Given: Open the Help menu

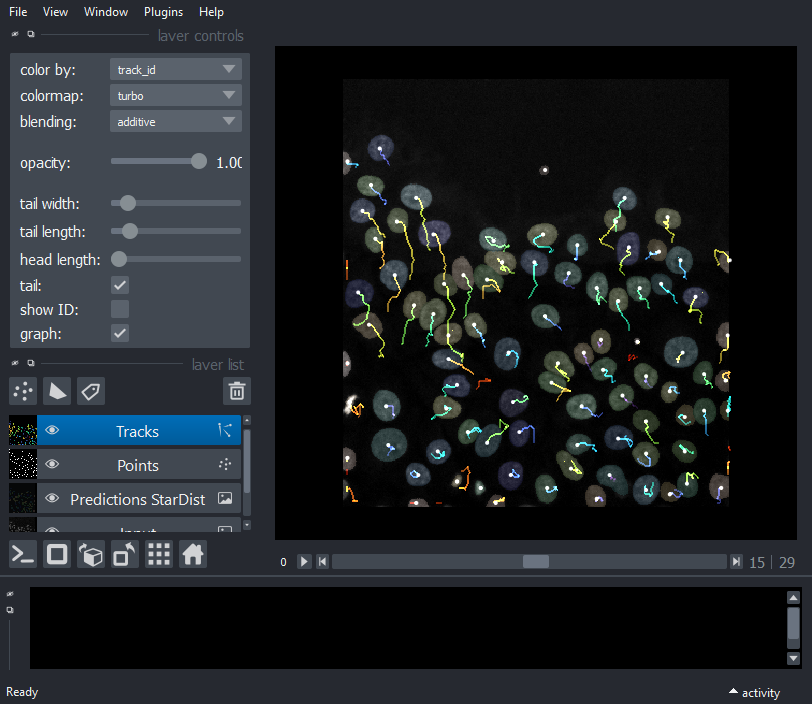Looking at the screenshot, I should 211,12.
